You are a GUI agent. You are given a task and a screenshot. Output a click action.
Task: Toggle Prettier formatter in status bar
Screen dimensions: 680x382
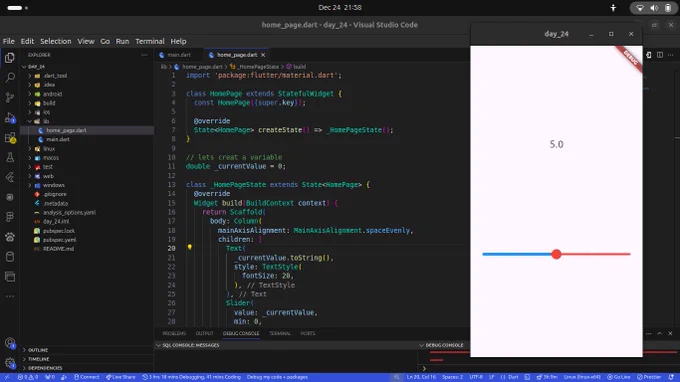(x=649, y=377)
